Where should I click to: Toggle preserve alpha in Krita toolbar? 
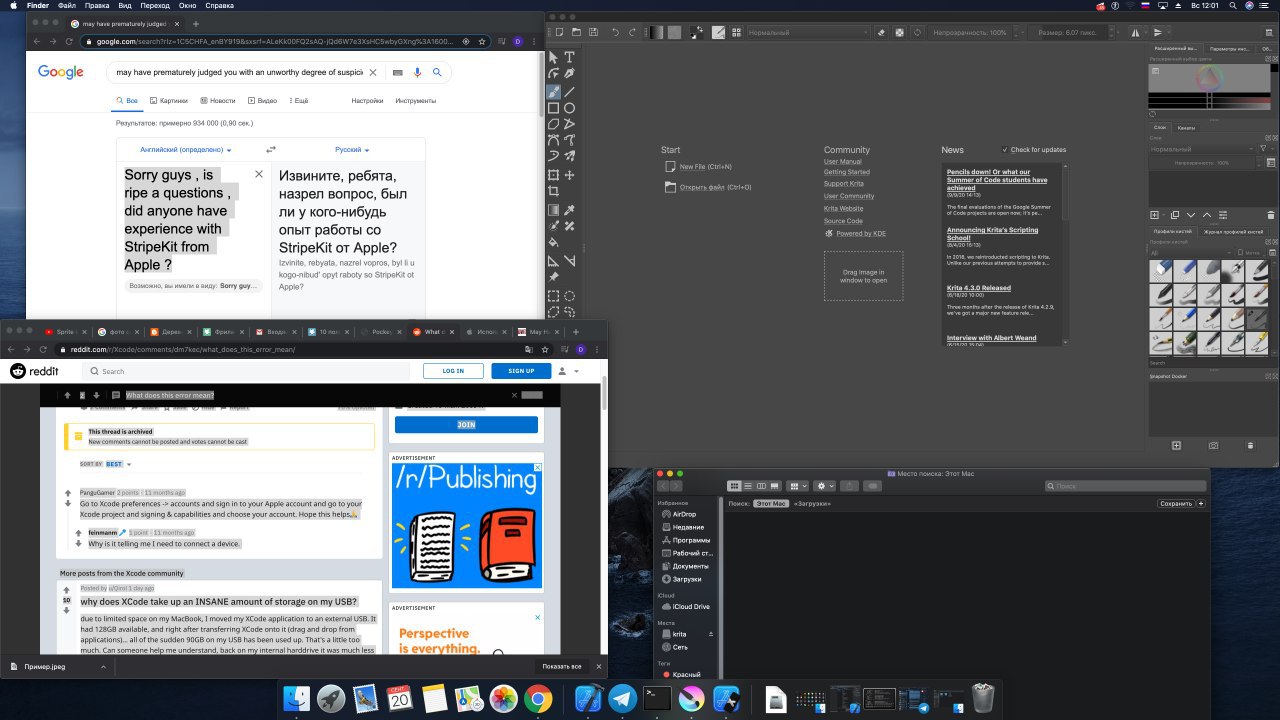tap(899, 32)
